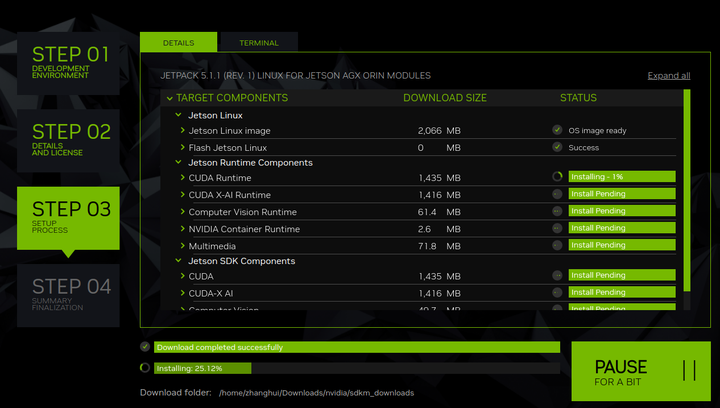The height and width of the screenshot is (408, 720).
Task: Click the JetPack 5.1.1 title text
Action: [295, 76]
